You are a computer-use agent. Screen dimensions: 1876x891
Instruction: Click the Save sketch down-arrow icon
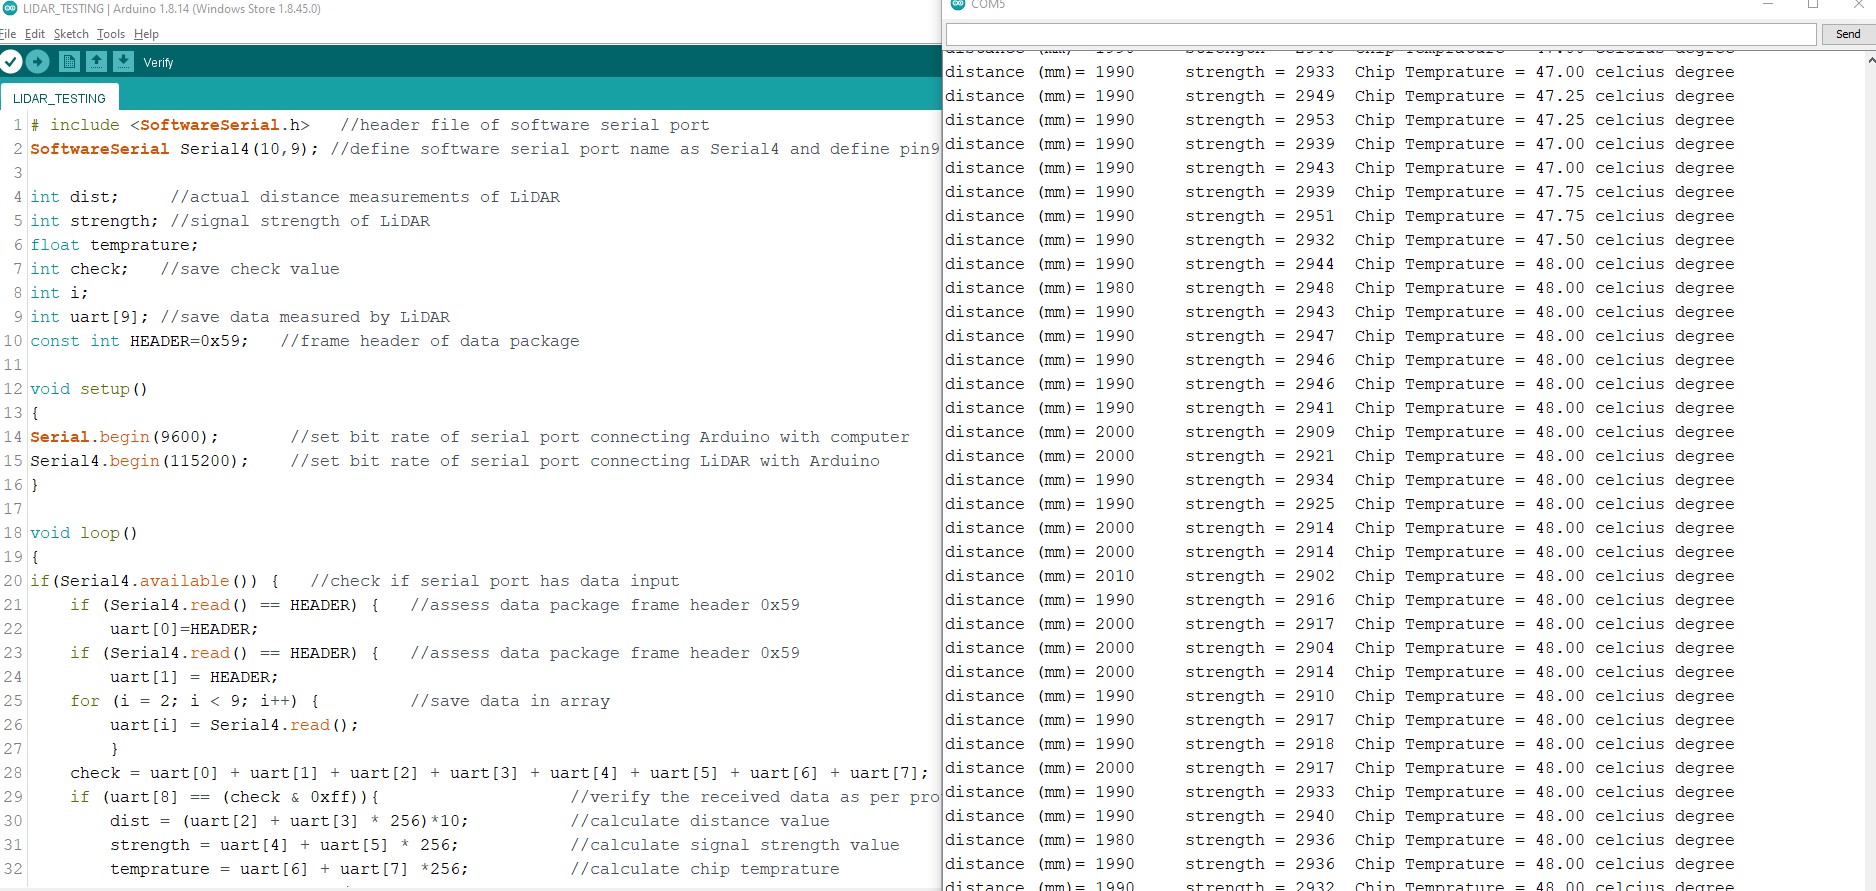123,62
